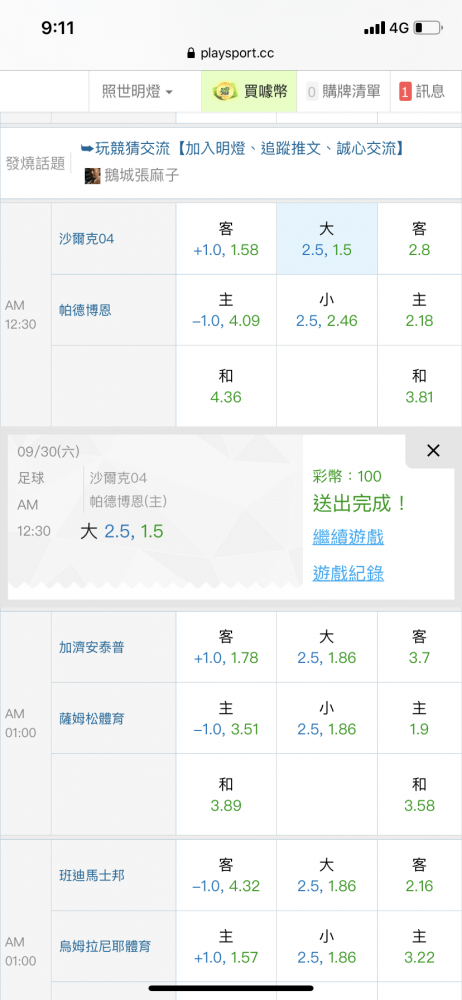Viewport: 462px width, 1000px height.
Task: Open 玩競猜交流 hot topic link
Action: (x=242, y=149)
